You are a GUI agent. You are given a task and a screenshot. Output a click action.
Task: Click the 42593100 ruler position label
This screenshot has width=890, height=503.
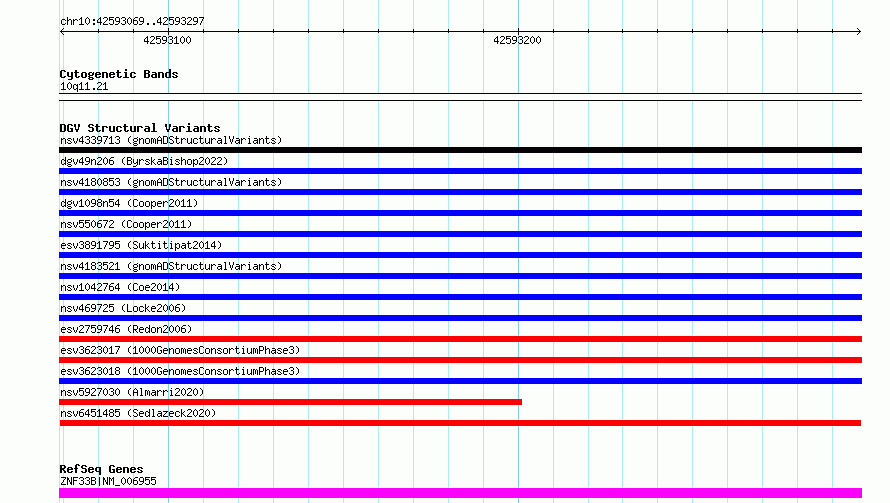[167, 40]
